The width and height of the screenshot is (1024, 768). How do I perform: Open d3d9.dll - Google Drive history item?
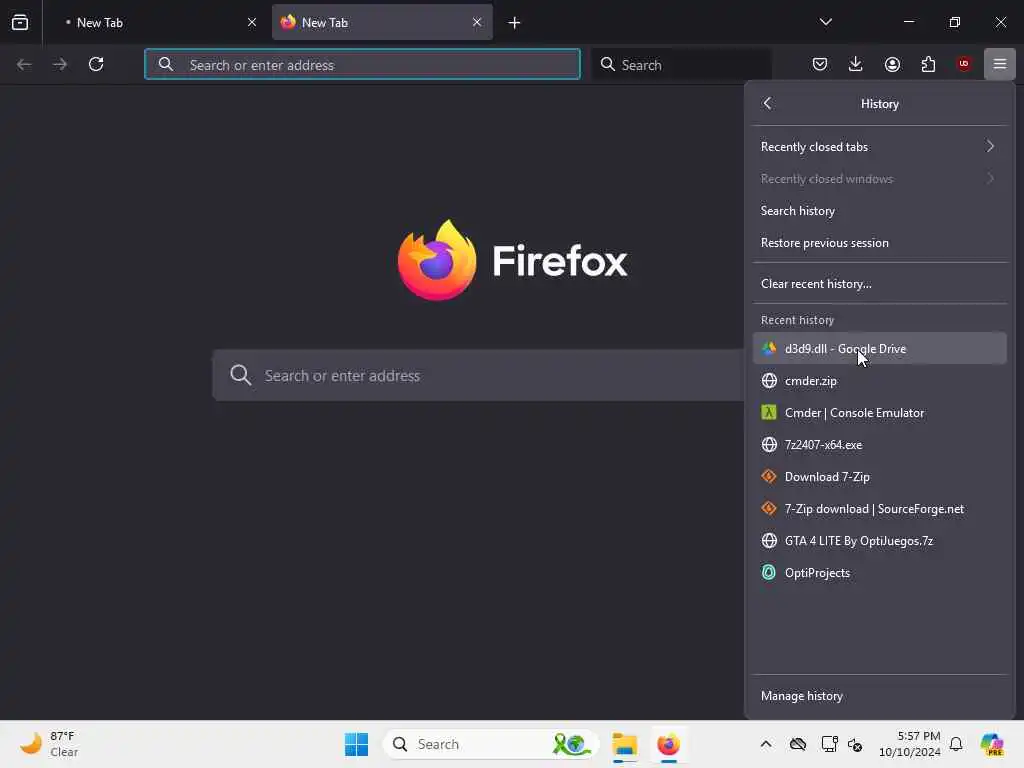(x=879, y=349)
